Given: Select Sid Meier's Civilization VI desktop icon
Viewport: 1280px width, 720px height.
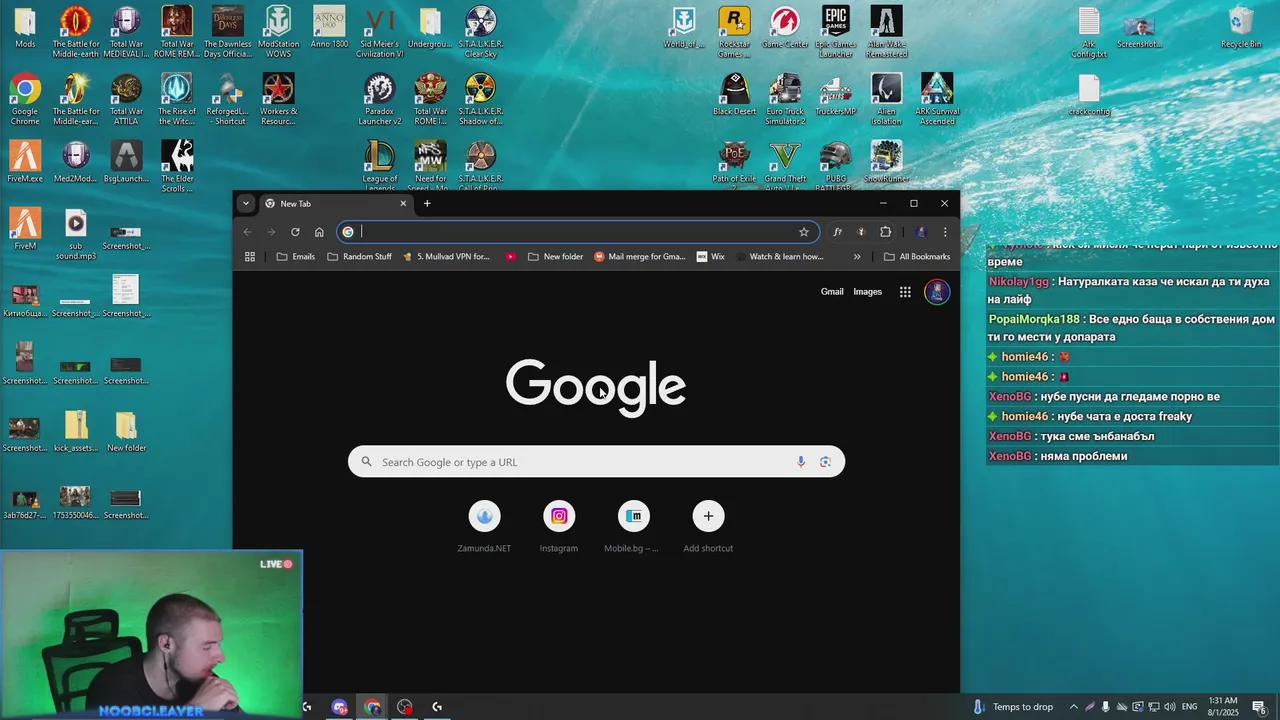Looking at the screenshot, I should [380, 31].
